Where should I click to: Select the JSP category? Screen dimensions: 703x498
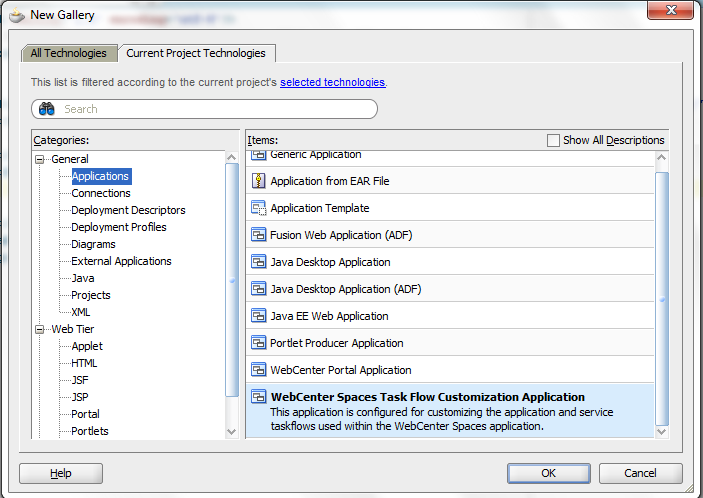point(80,398)
